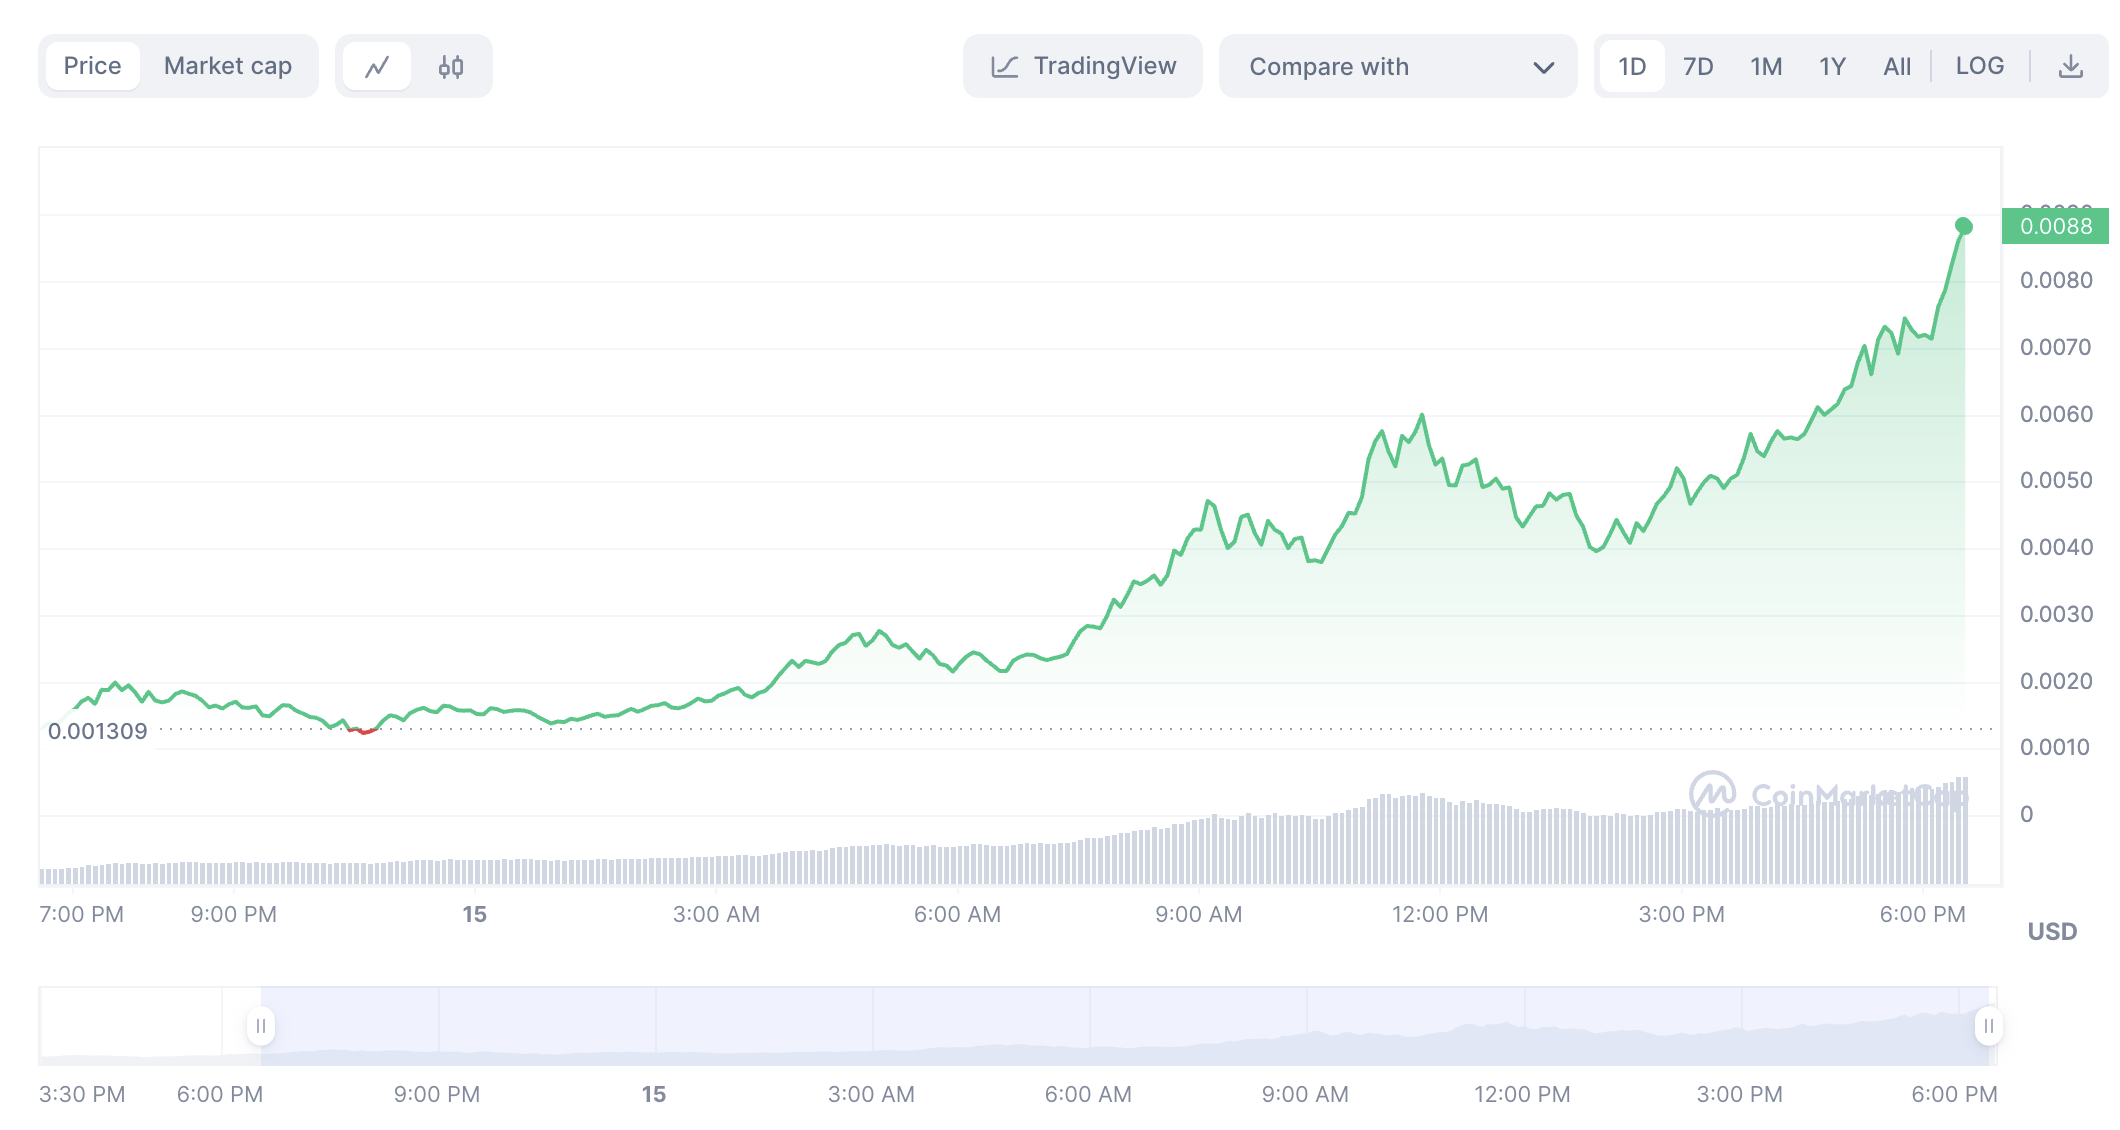Select the 1D time range tab
The image size is (2120, 1130).
[x=1632, y=67]
